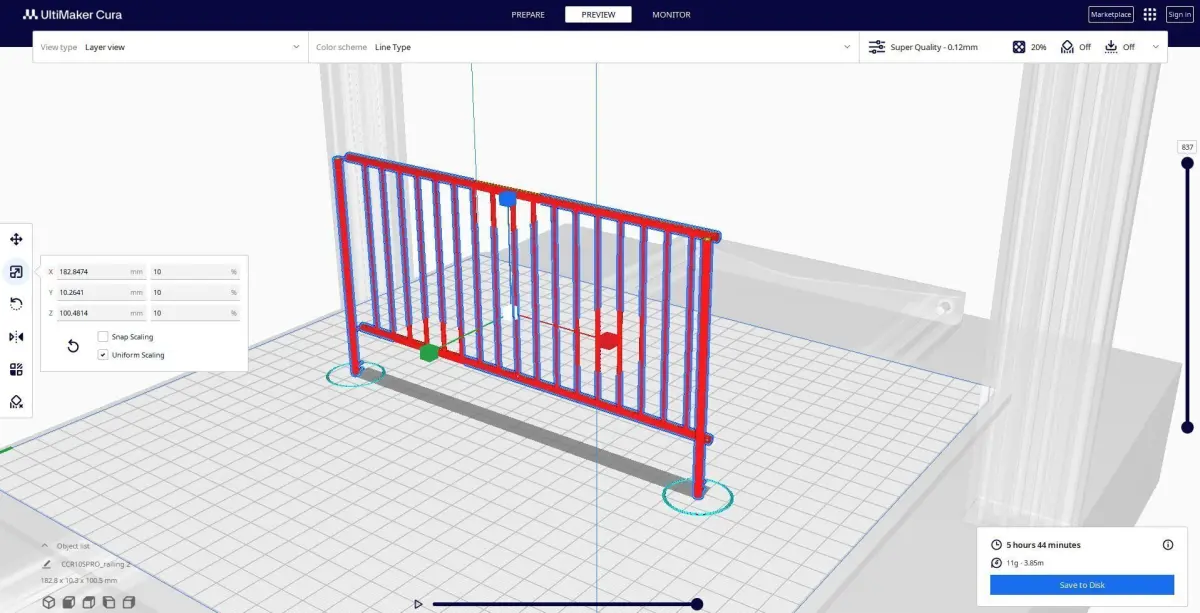The height and width of the screenshot is (613, 1200).
Task: Switch to the 3D perspective view cube
Action: [48, 602]
